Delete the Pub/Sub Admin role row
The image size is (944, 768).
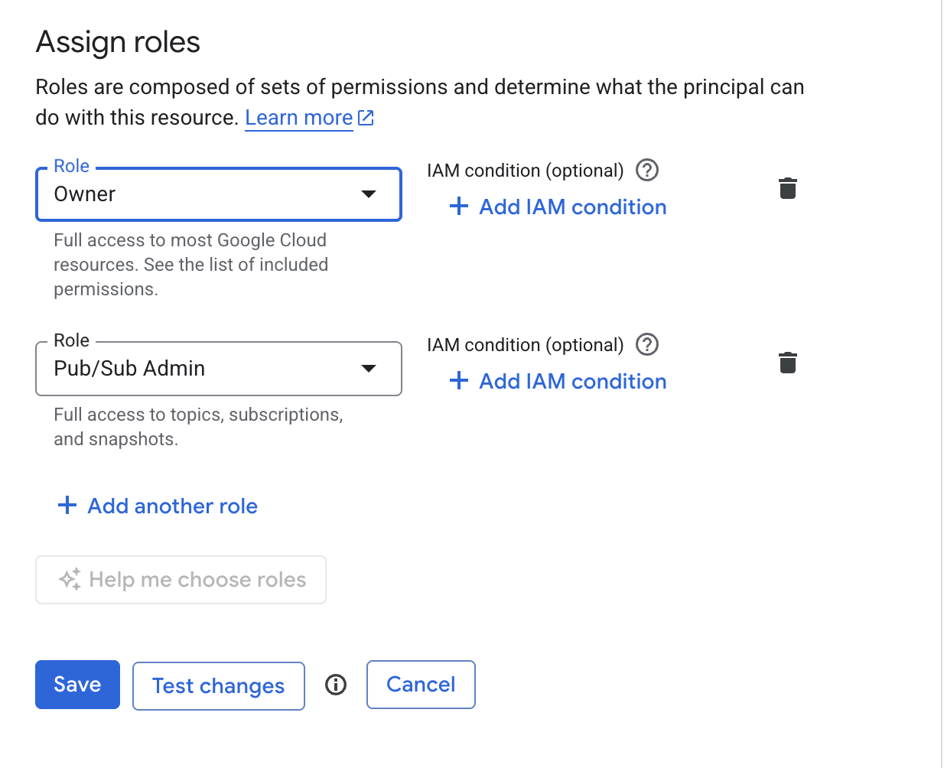click(787, 362)
